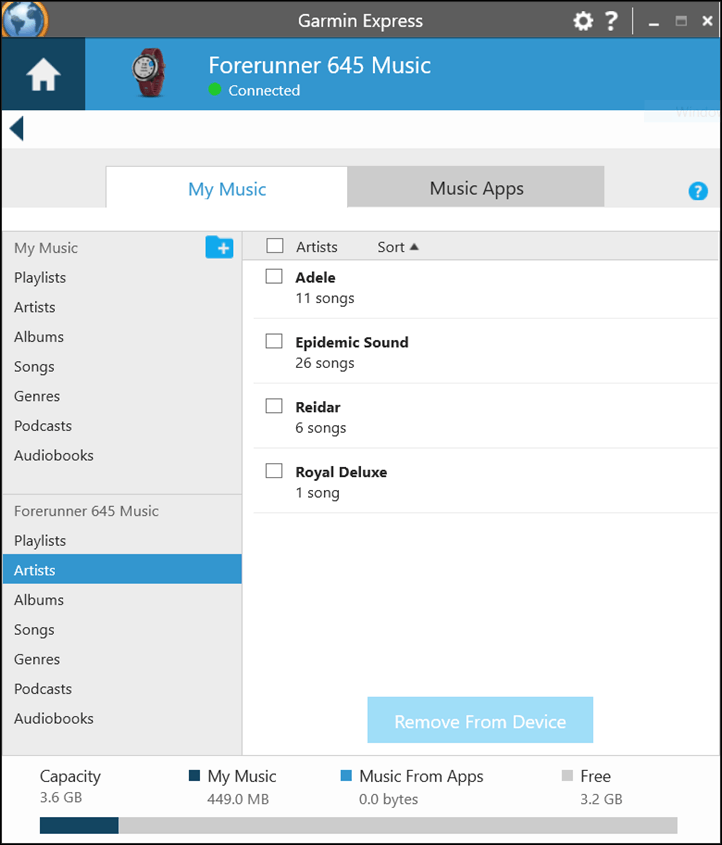Check the Epidemic Sound checkbox
Image resolution: width=722 pixels, height=845 pixels.
coord(274,341)
